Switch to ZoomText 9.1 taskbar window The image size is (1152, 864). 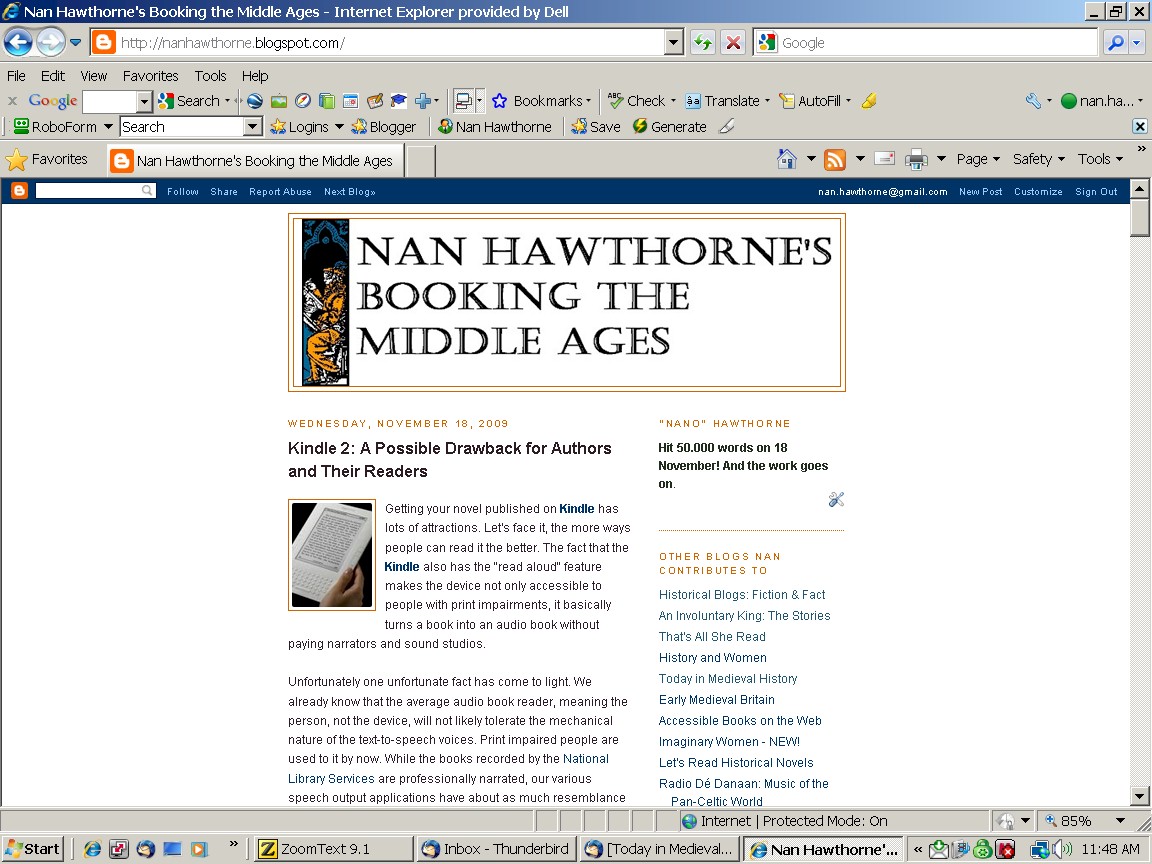point(334,849)
